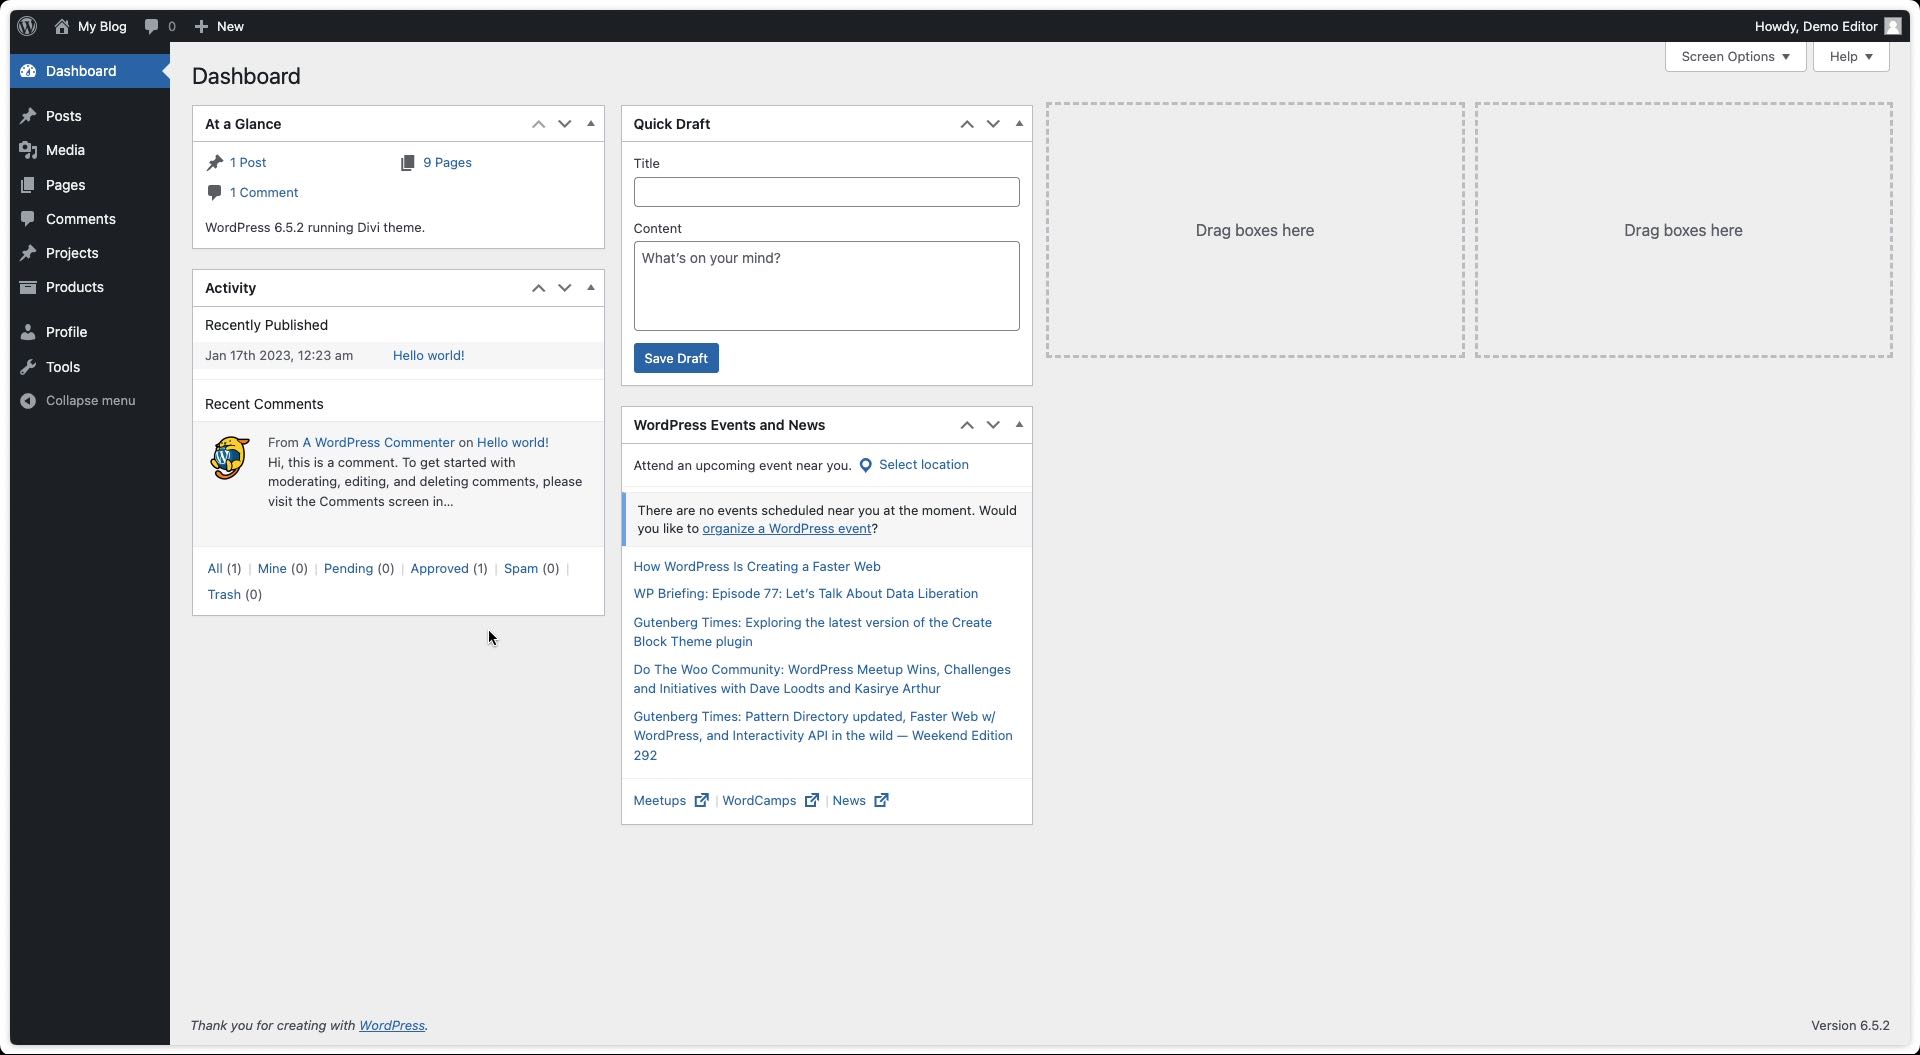This screenshot has height=1055, width=1920.
Task: Click the Save Draft button
Action: [676, 358]
